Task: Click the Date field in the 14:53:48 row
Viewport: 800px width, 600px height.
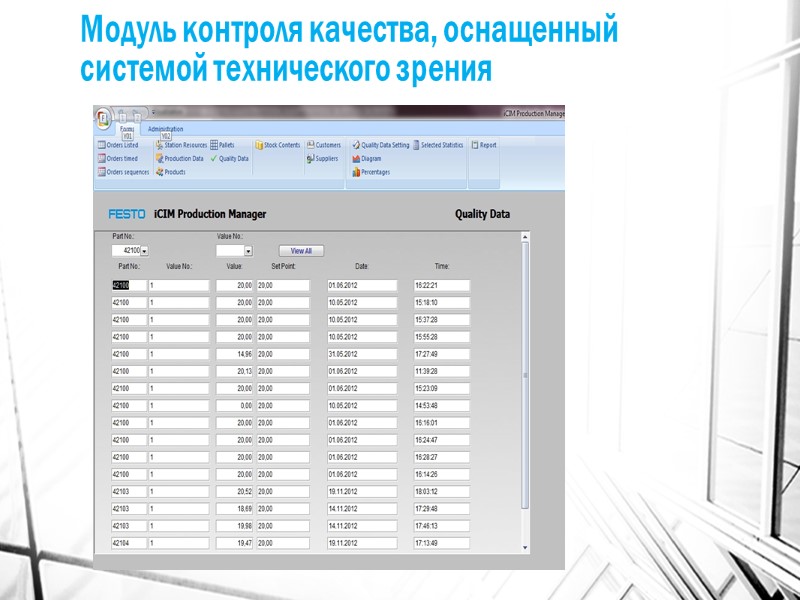Action: 362,406
